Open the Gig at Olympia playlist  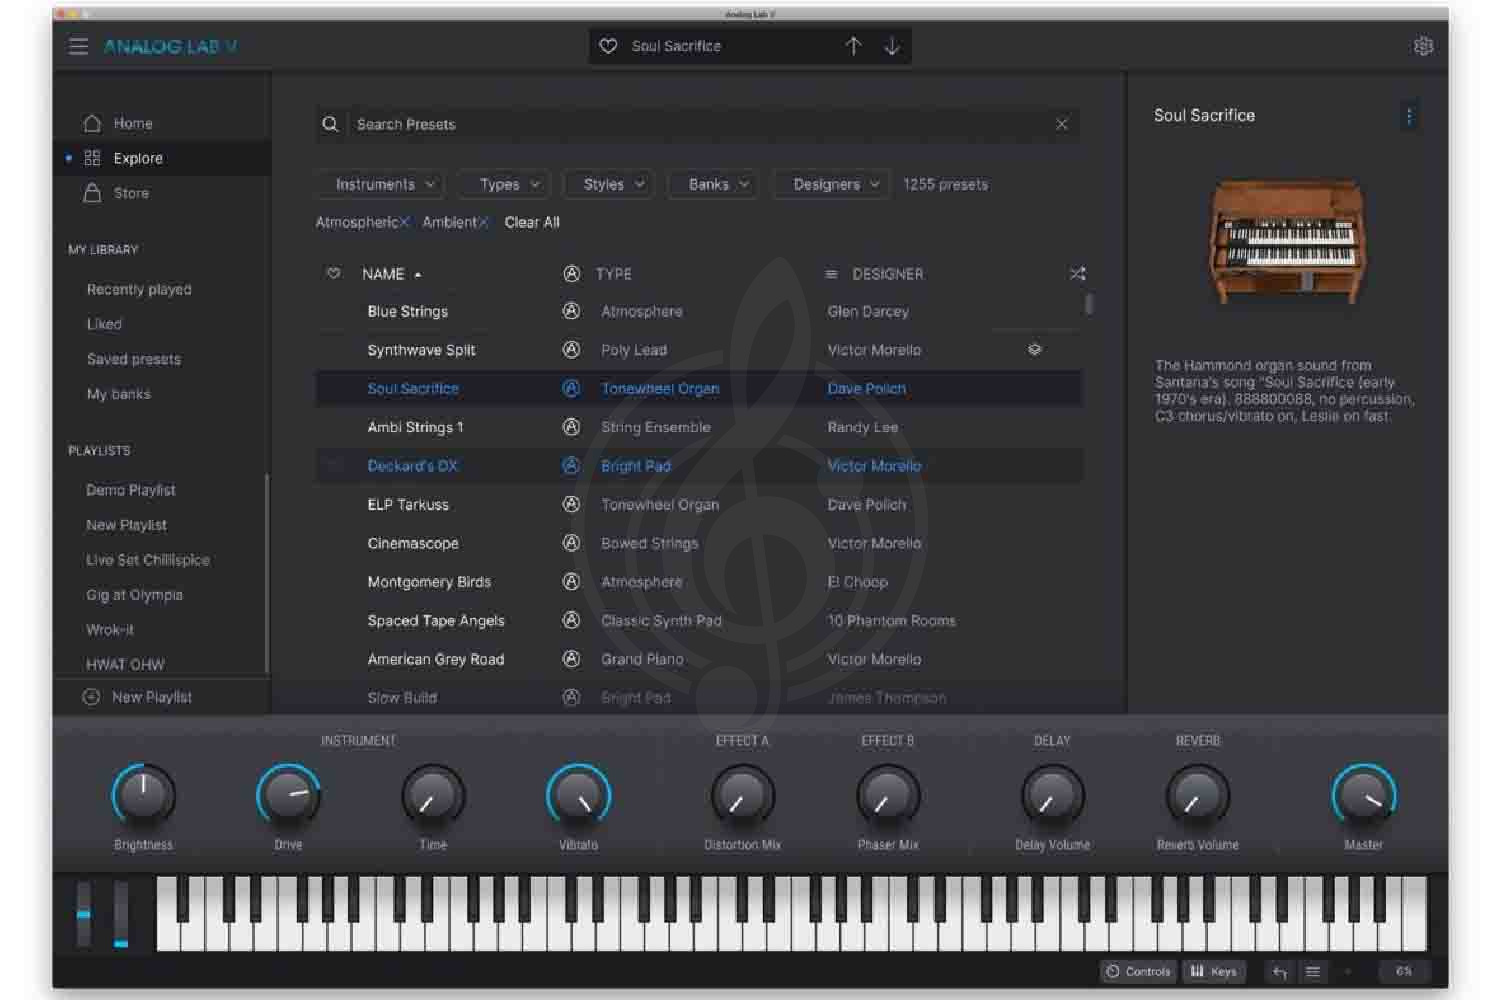click(x=134, y=595)
